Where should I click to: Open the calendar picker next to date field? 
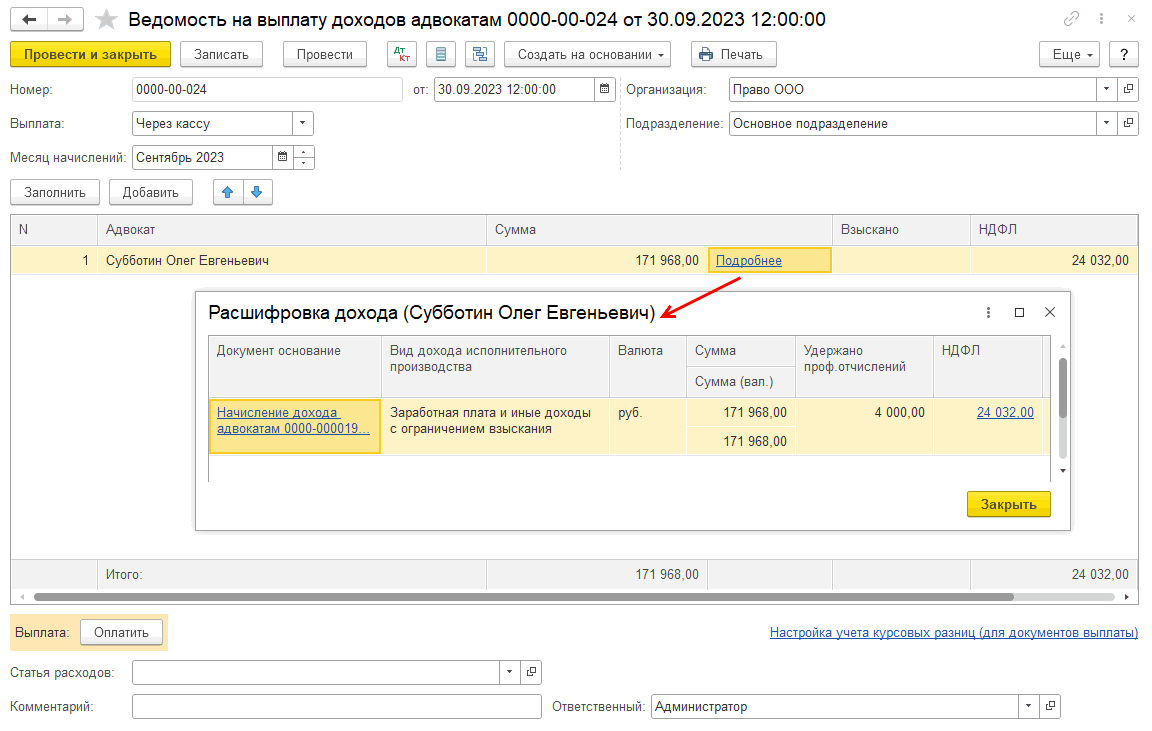(604, 89)
